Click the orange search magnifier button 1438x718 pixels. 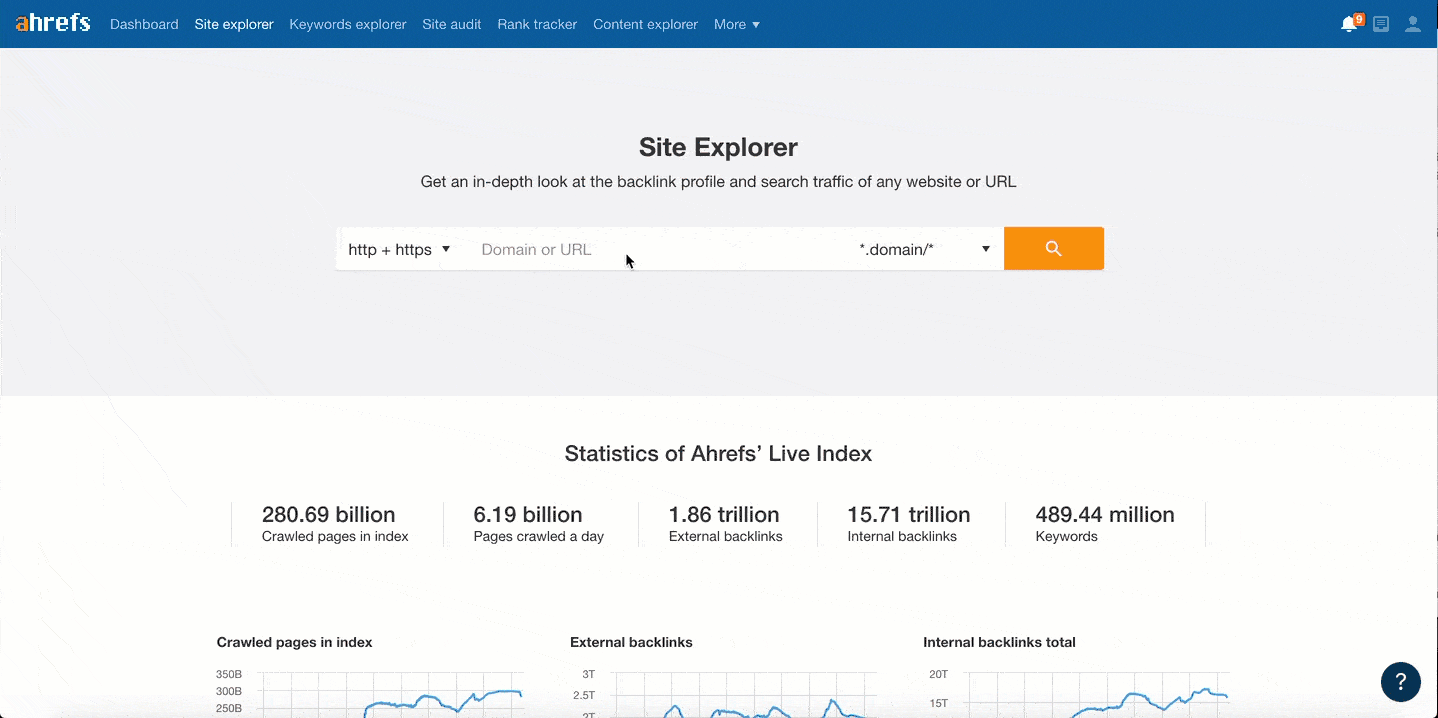[1054, 248]
